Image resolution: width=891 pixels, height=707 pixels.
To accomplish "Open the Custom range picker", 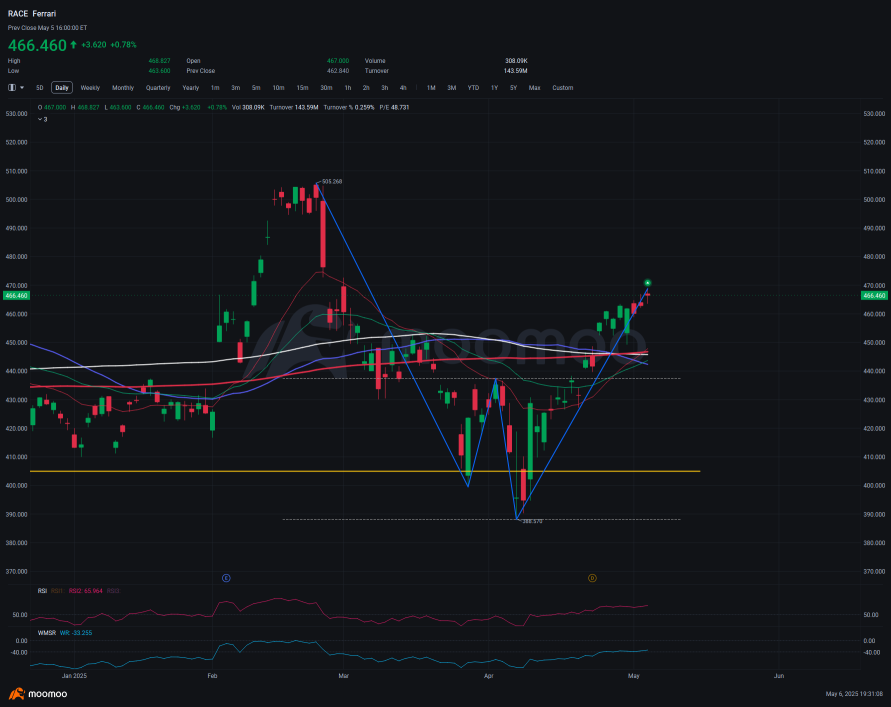I will [x=563, y=88].
